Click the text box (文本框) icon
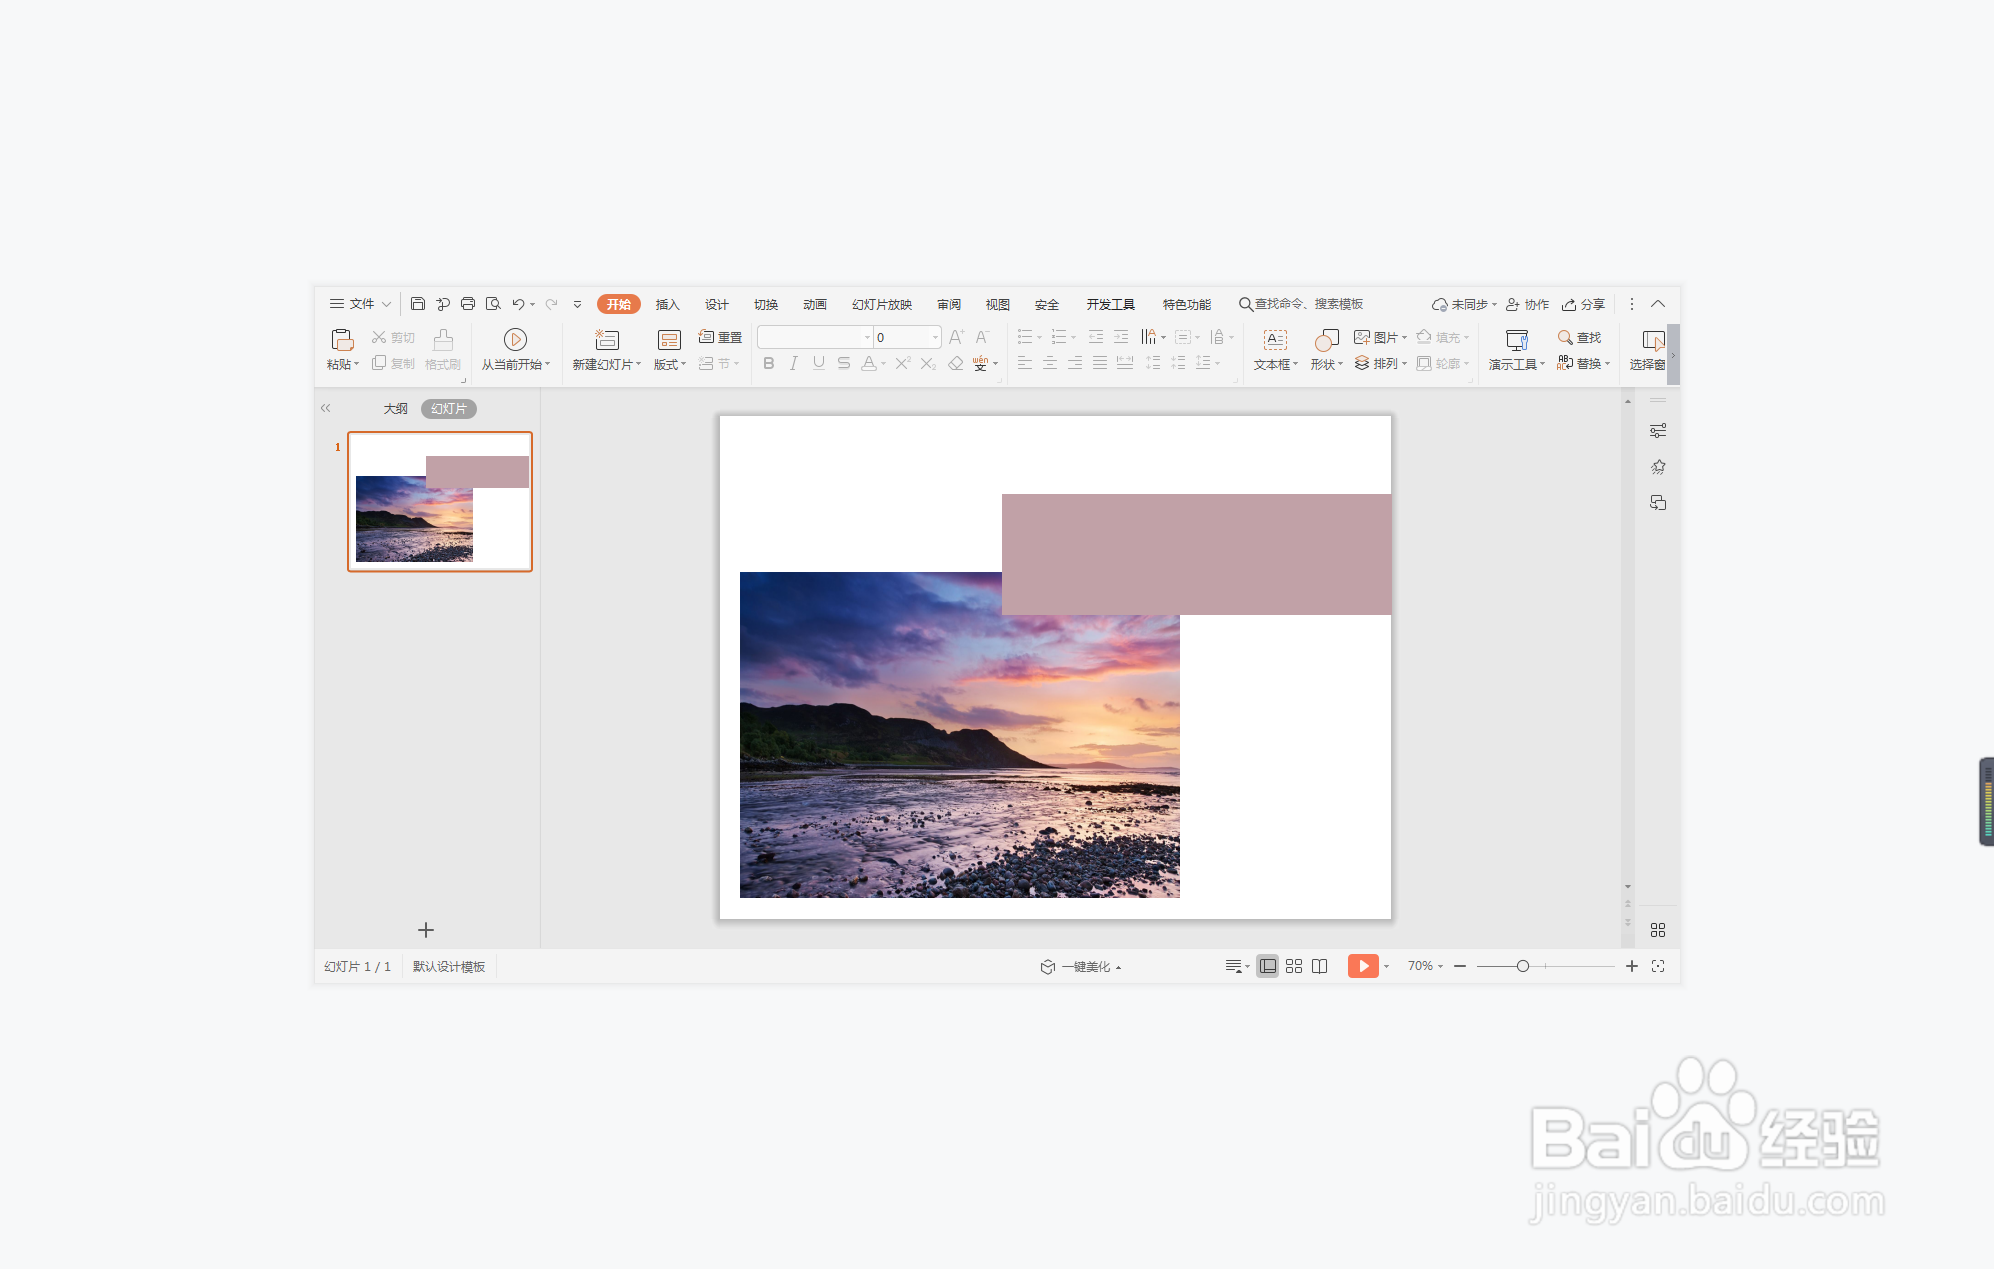Viewport: 1994px width, 1269px height. pyautogui.click(x=1275, y=340)
